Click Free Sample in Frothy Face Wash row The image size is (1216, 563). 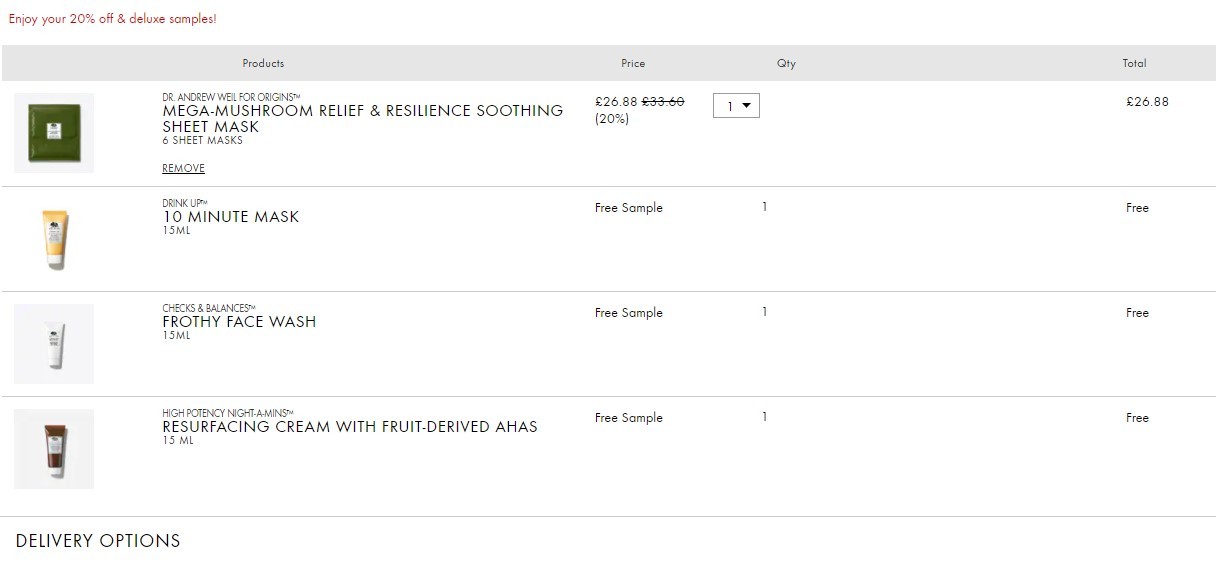(x=629, y=313)
